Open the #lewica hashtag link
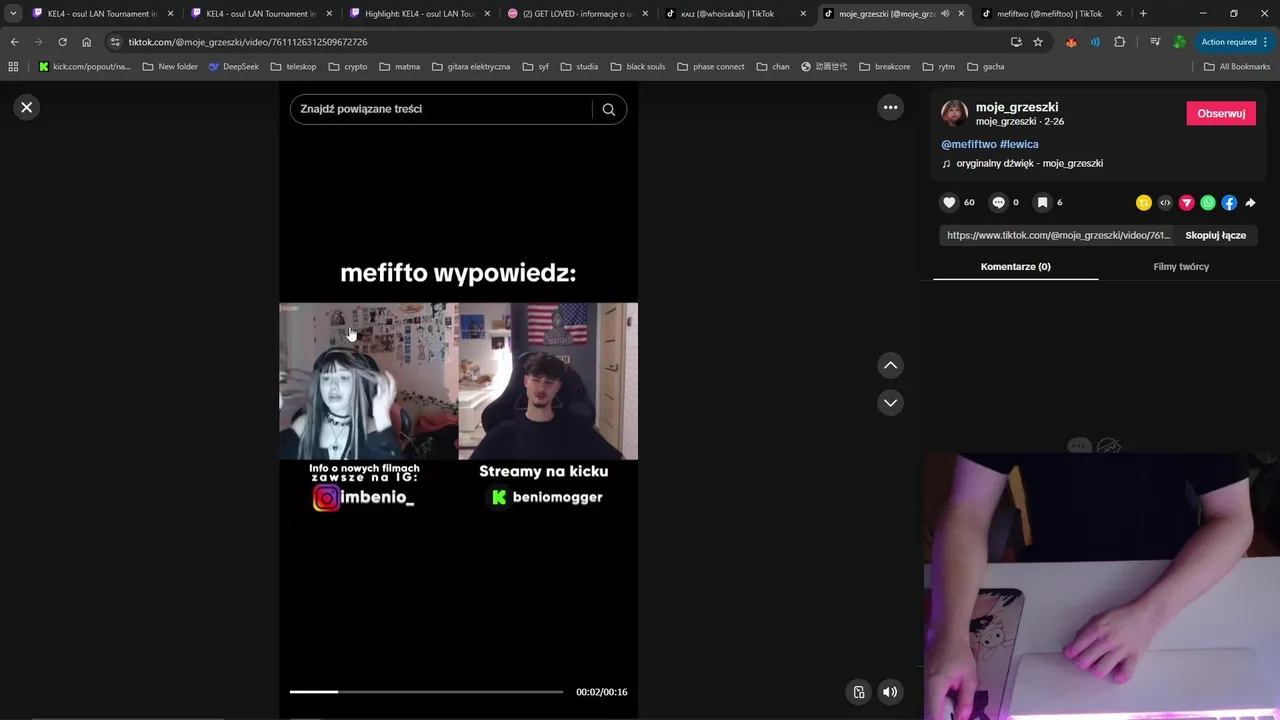 click(1019, 144)
